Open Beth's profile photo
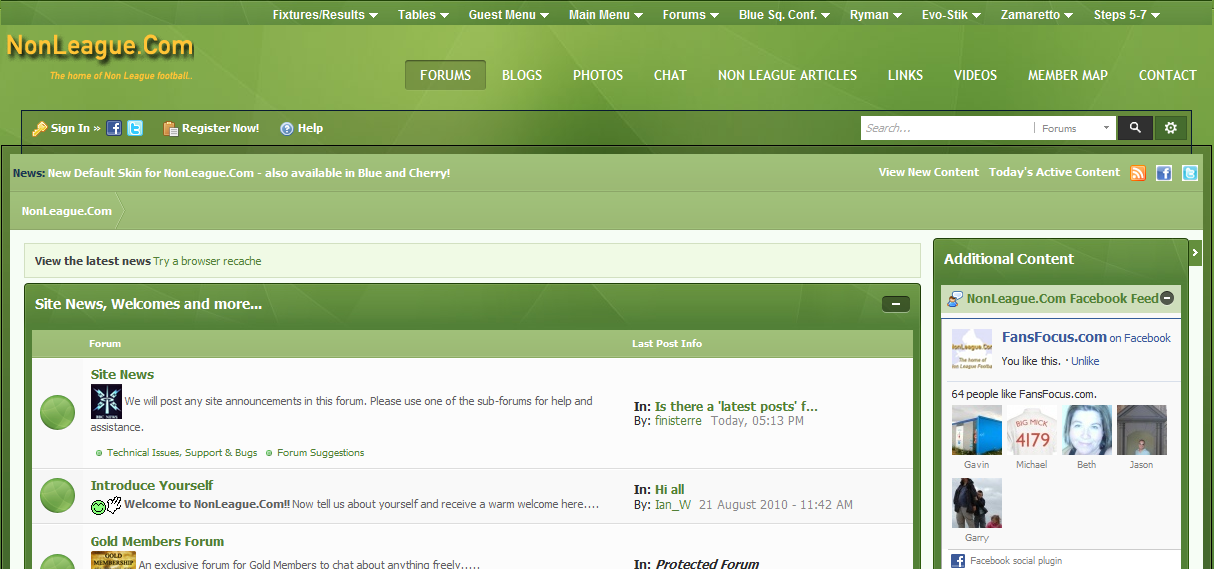This screenshot has height=569, width=1214. (1087, 430)
